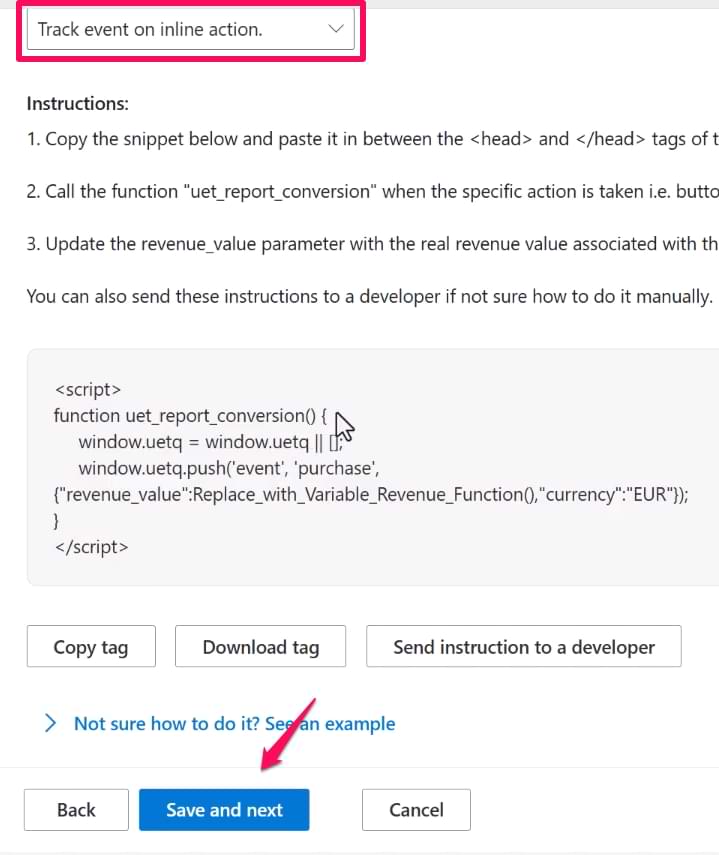Expand 'Not sure how to do it? See an example'

(x=234, y=724)
